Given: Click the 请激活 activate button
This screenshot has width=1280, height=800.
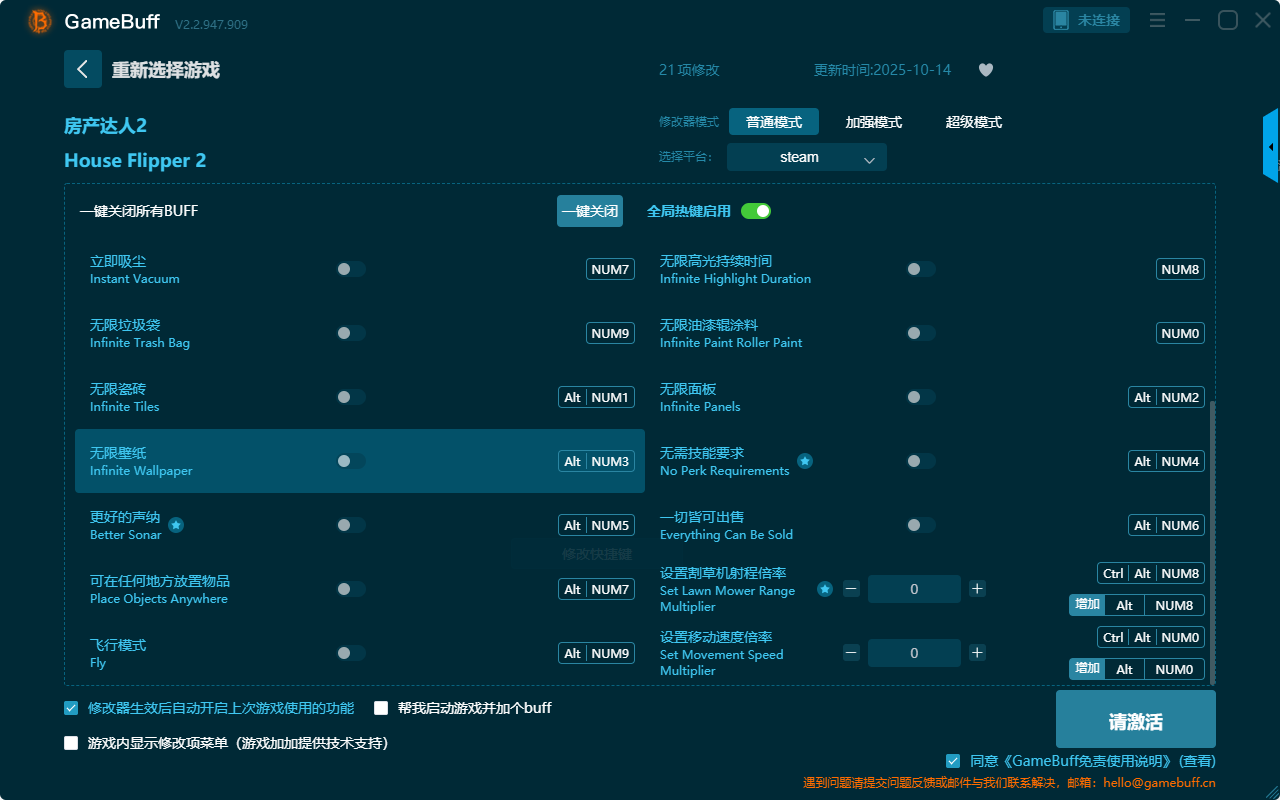Looking at the screenshot, I should coord(1135,719).
